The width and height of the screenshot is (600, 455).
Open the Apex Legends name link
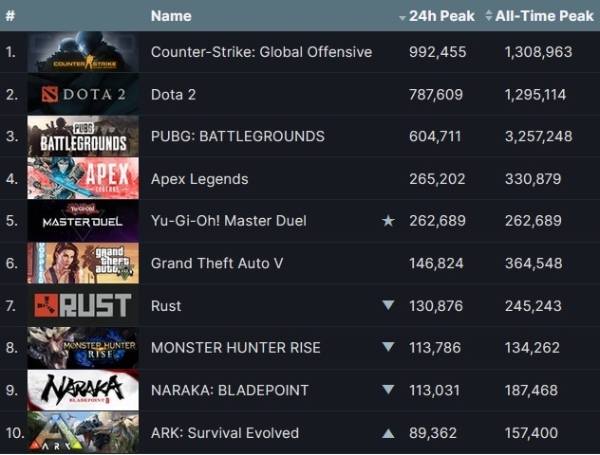pos(199,179)
